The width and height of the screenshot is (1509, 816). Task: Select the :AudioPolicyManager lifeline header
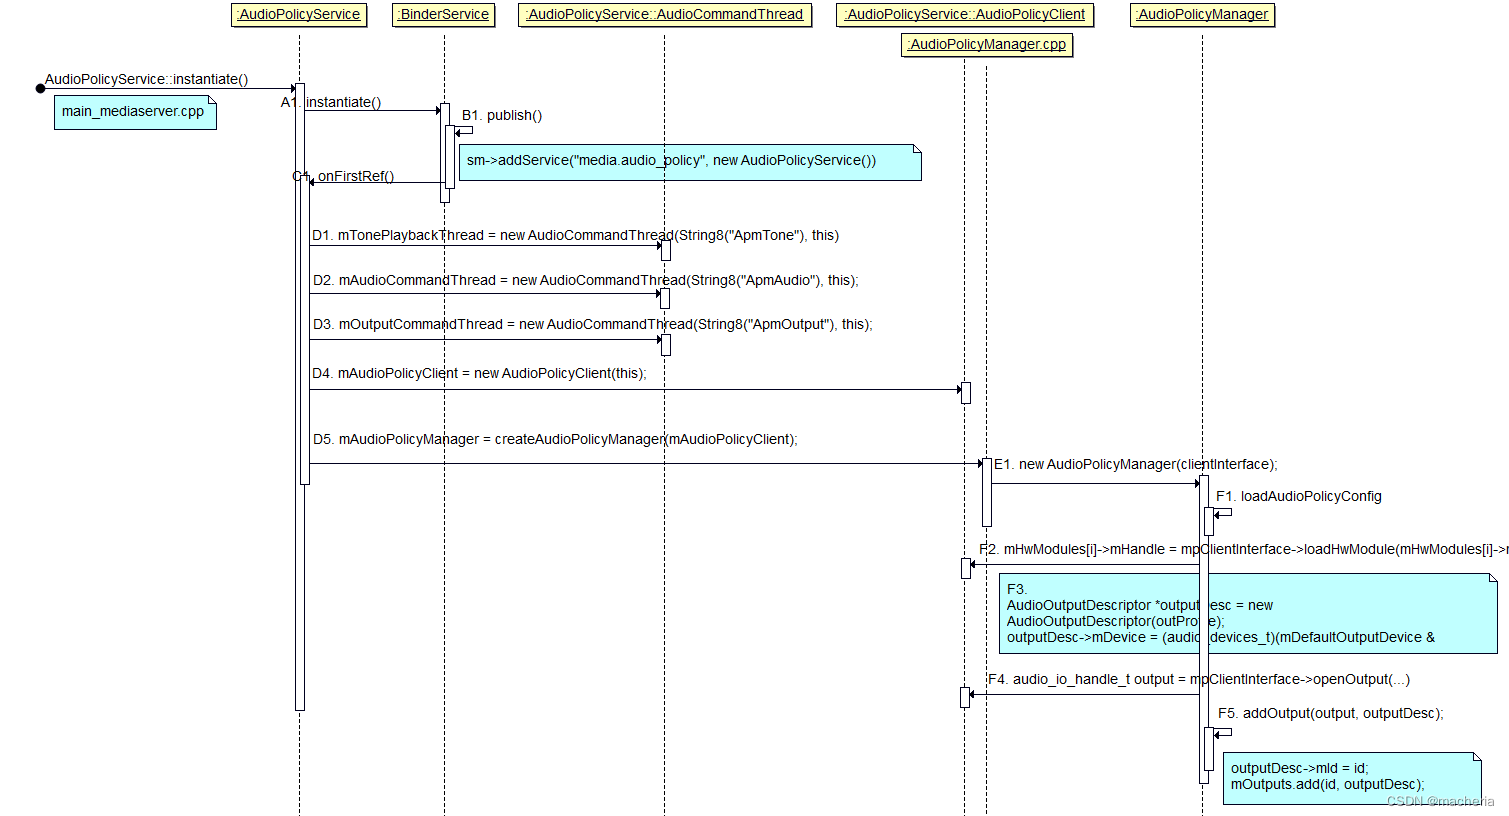[x=1202, y=14]
